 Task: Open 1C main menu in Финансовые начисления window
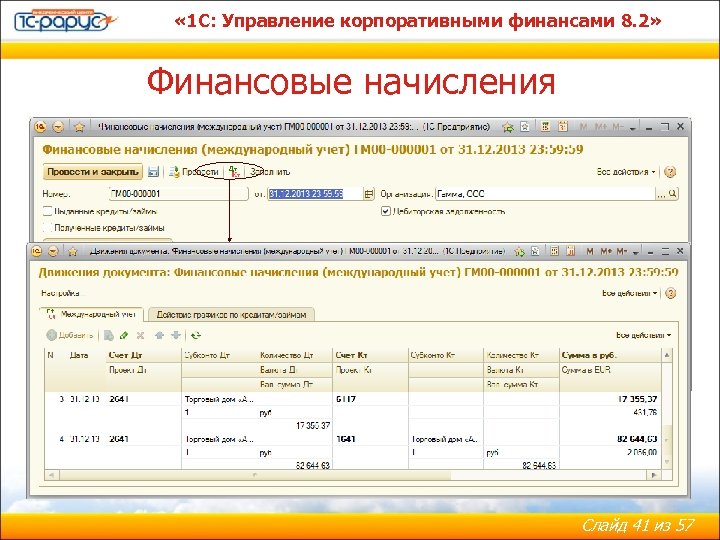pyautogui.click(x=40, y=127)
